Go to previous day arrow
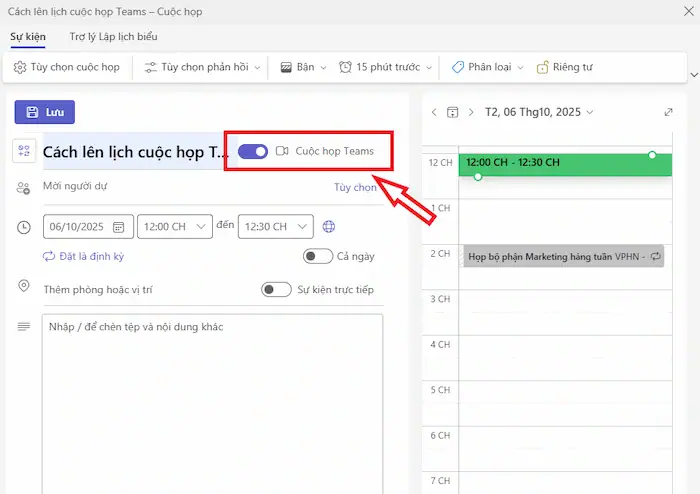The image size is (700, 494). click(x=434, y=112)
